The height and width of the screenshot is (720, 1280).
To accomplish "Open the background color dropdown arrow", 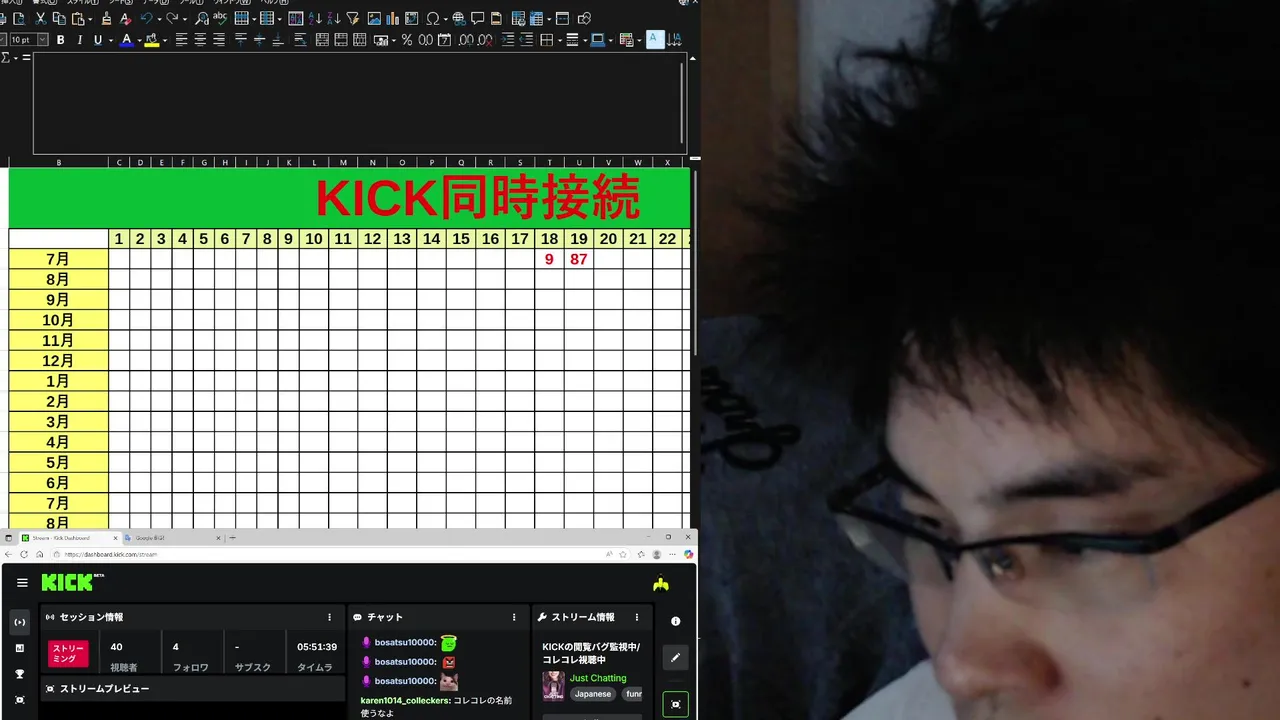I will coord(165,40).
